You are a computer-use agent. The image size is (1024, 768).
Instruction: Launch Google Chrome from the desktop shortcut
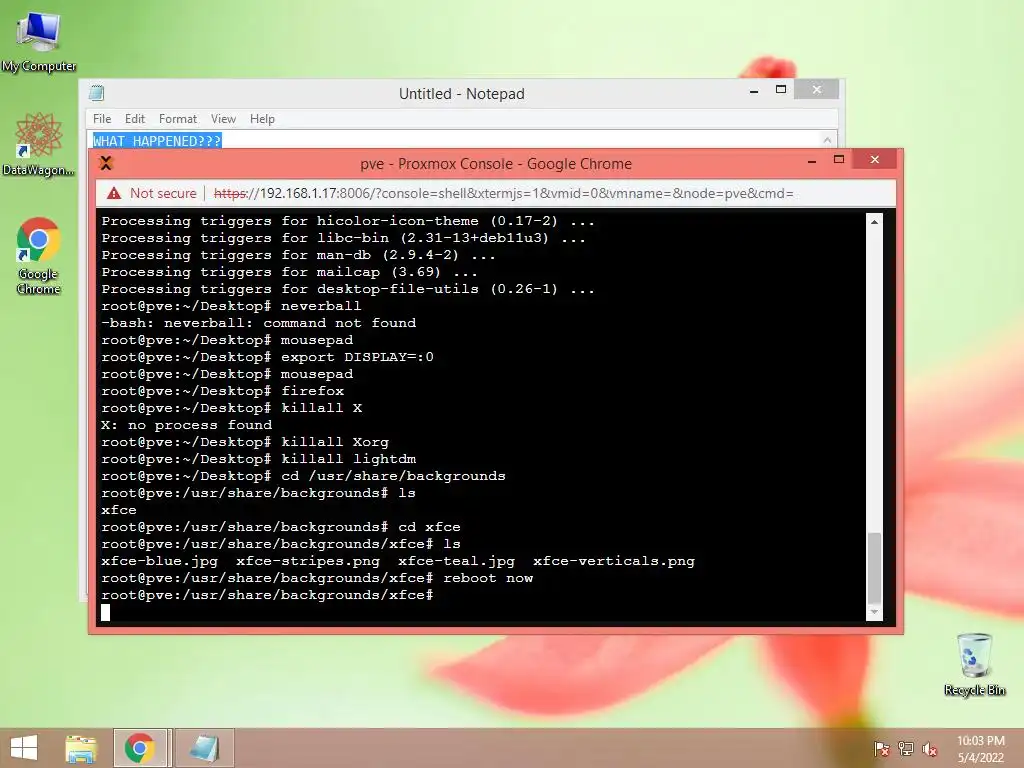(x=39, y=256)
